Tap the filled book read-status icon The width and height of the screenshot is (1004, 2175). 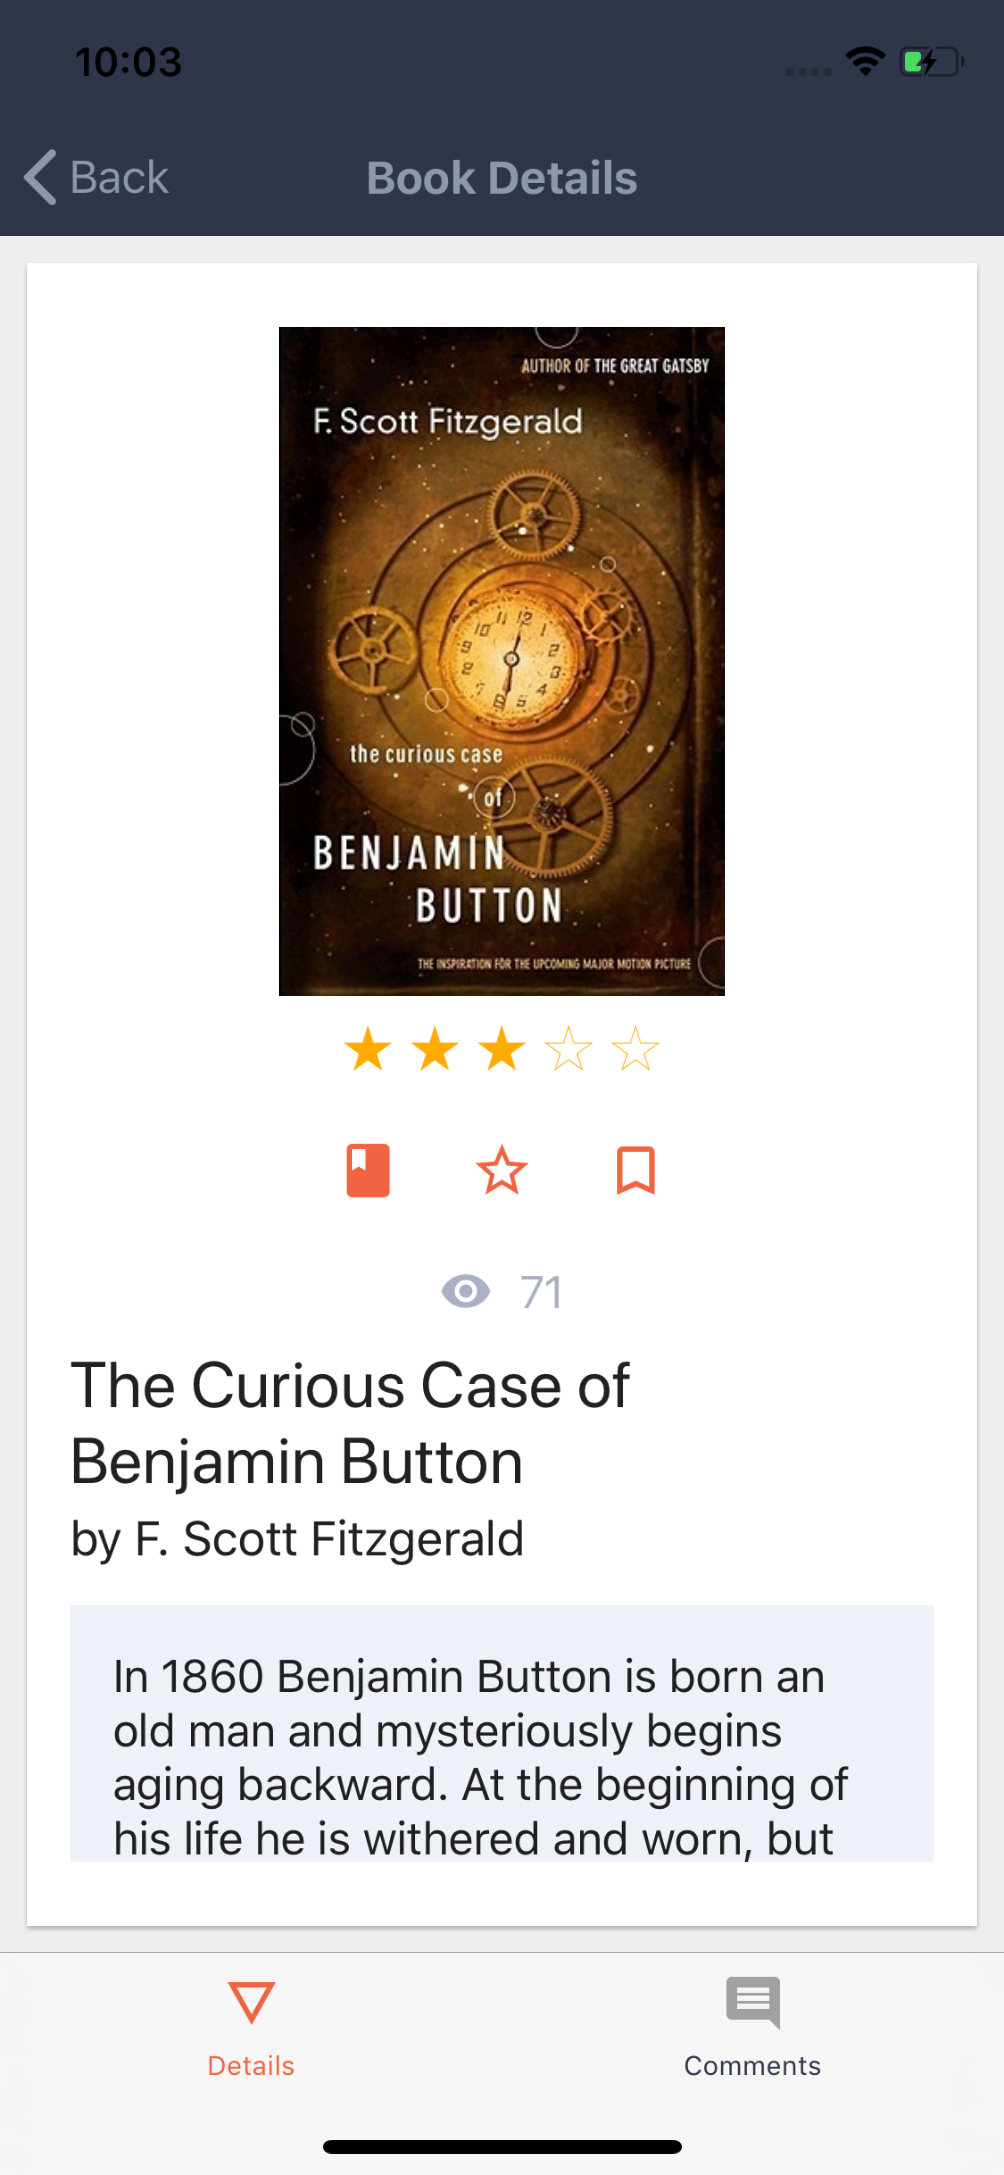(368, 1170)
